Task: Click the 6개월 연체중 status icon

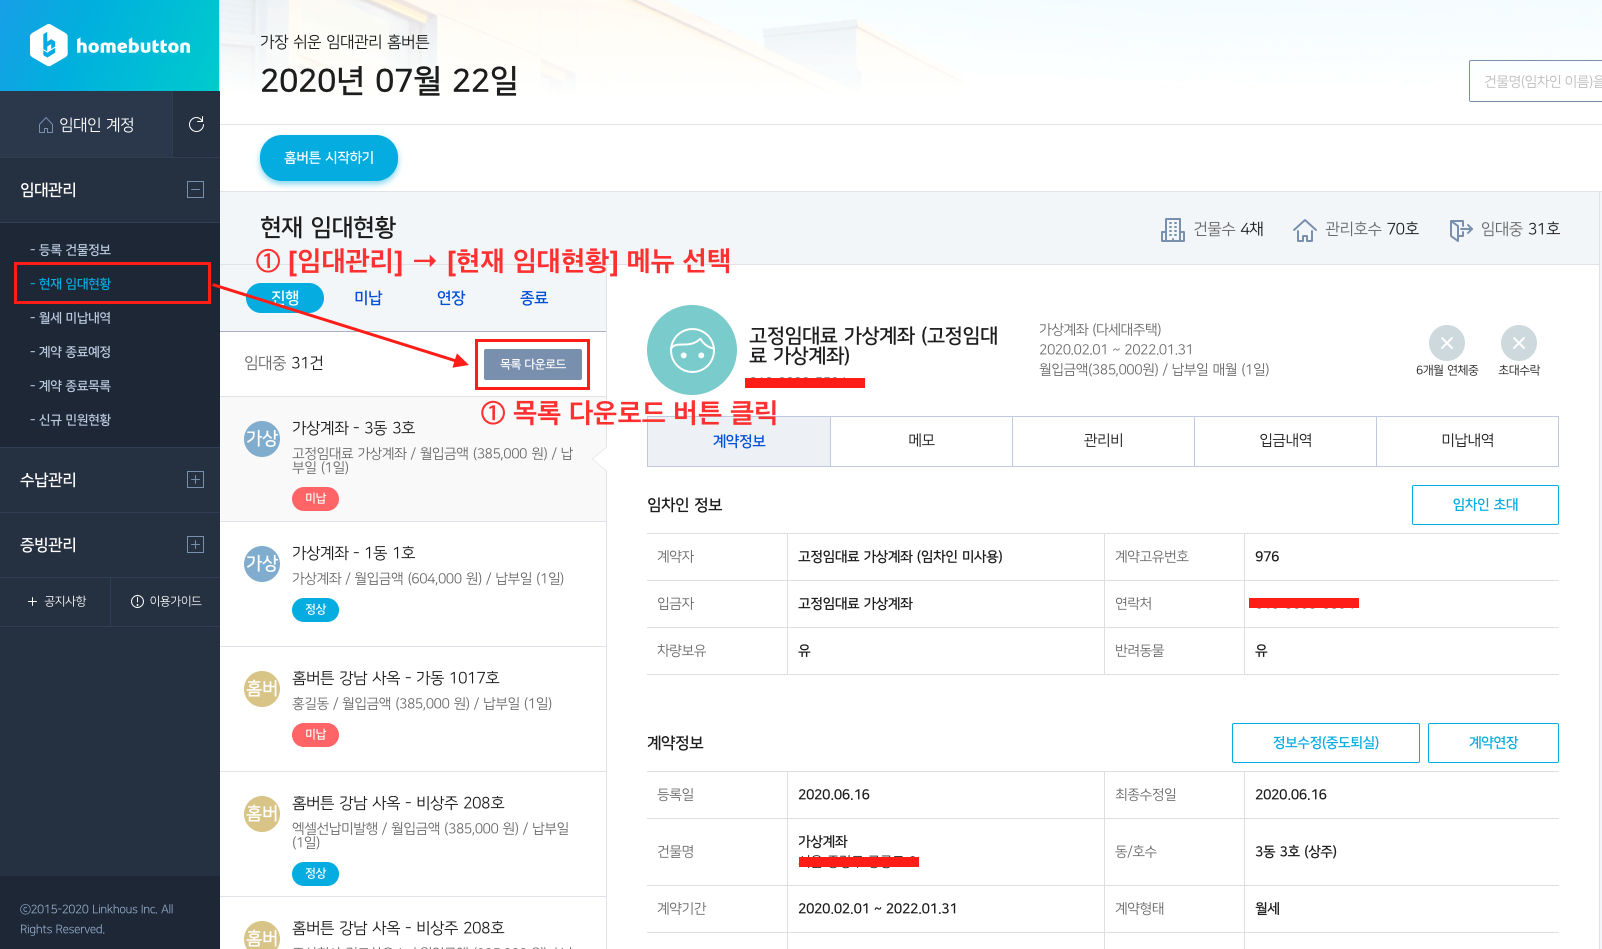Action: coord(1447,343)
